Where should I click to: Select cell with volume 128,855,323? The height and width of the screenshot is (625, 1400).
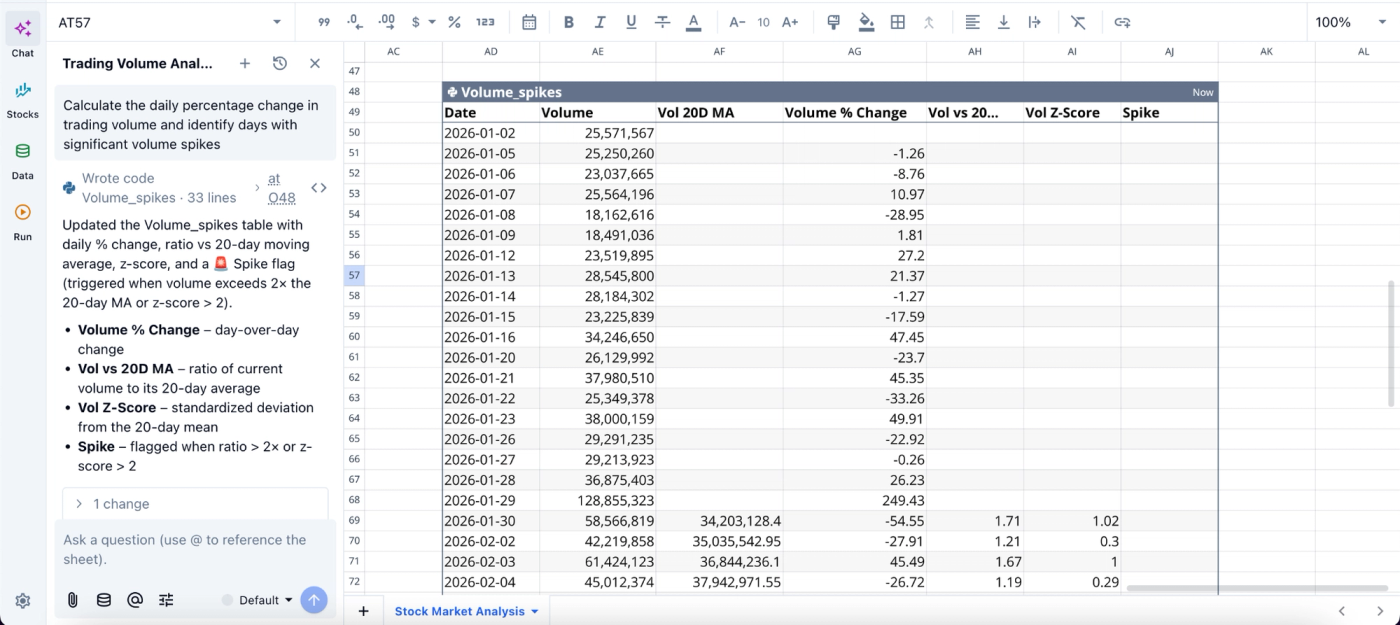(x=597, y=500)
